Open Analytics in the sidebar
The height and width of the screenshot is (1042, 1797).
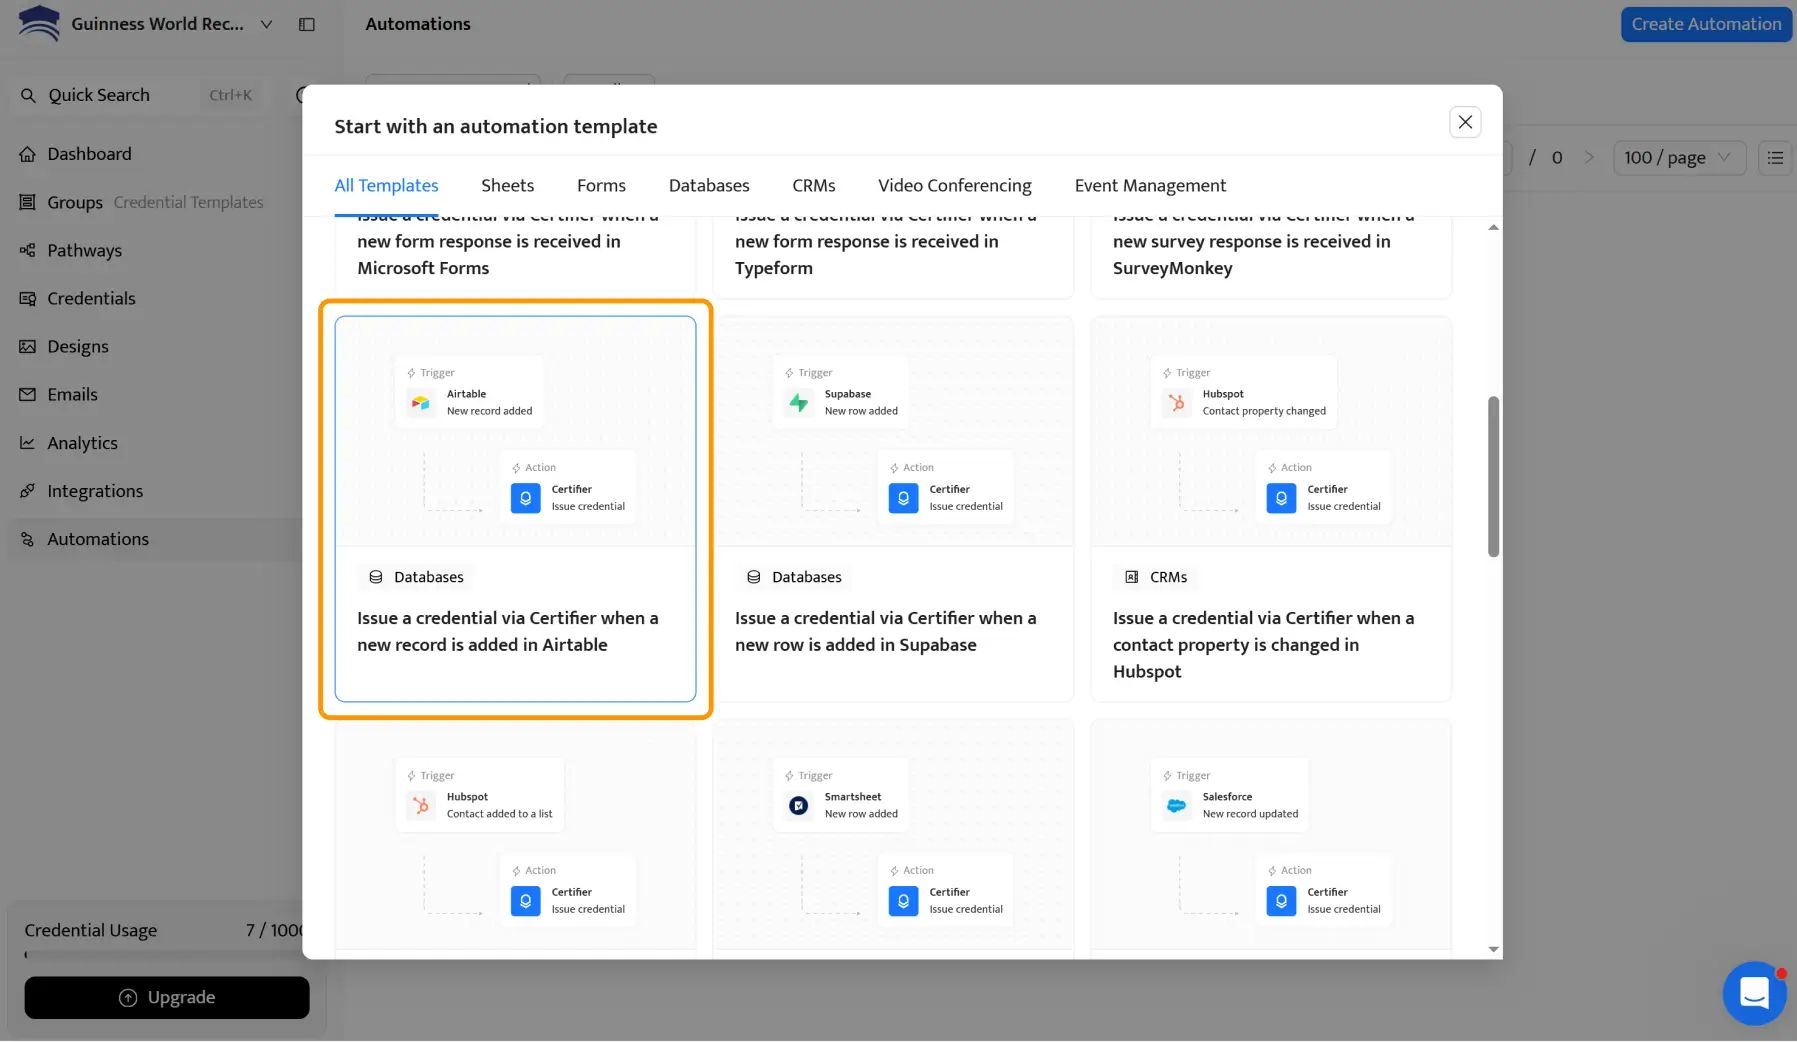(x=155, y=443)
